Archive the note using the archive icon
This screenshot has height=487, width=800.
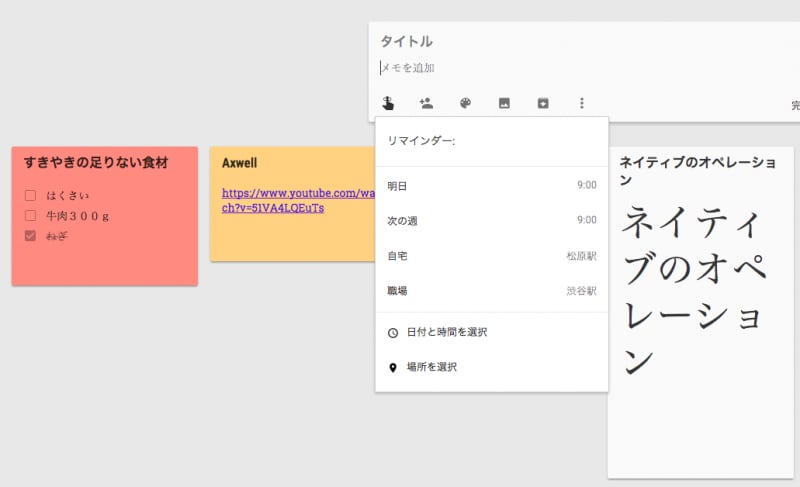tap(543, 103)
